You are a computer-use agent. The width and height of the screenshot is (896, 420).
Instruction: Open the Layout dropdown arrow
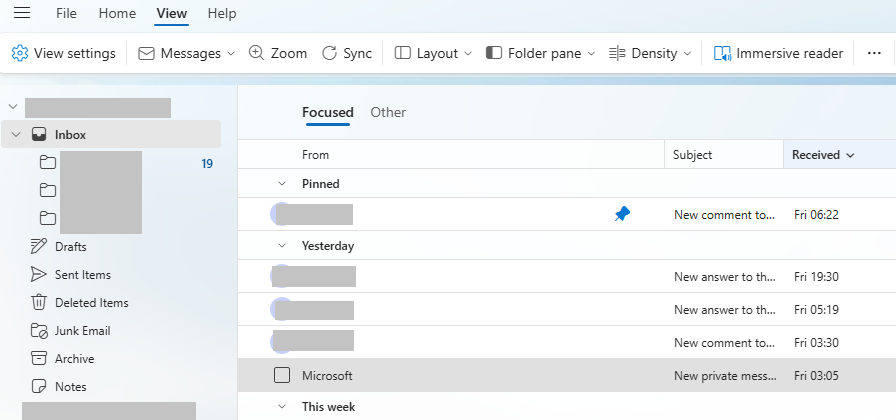468,54
